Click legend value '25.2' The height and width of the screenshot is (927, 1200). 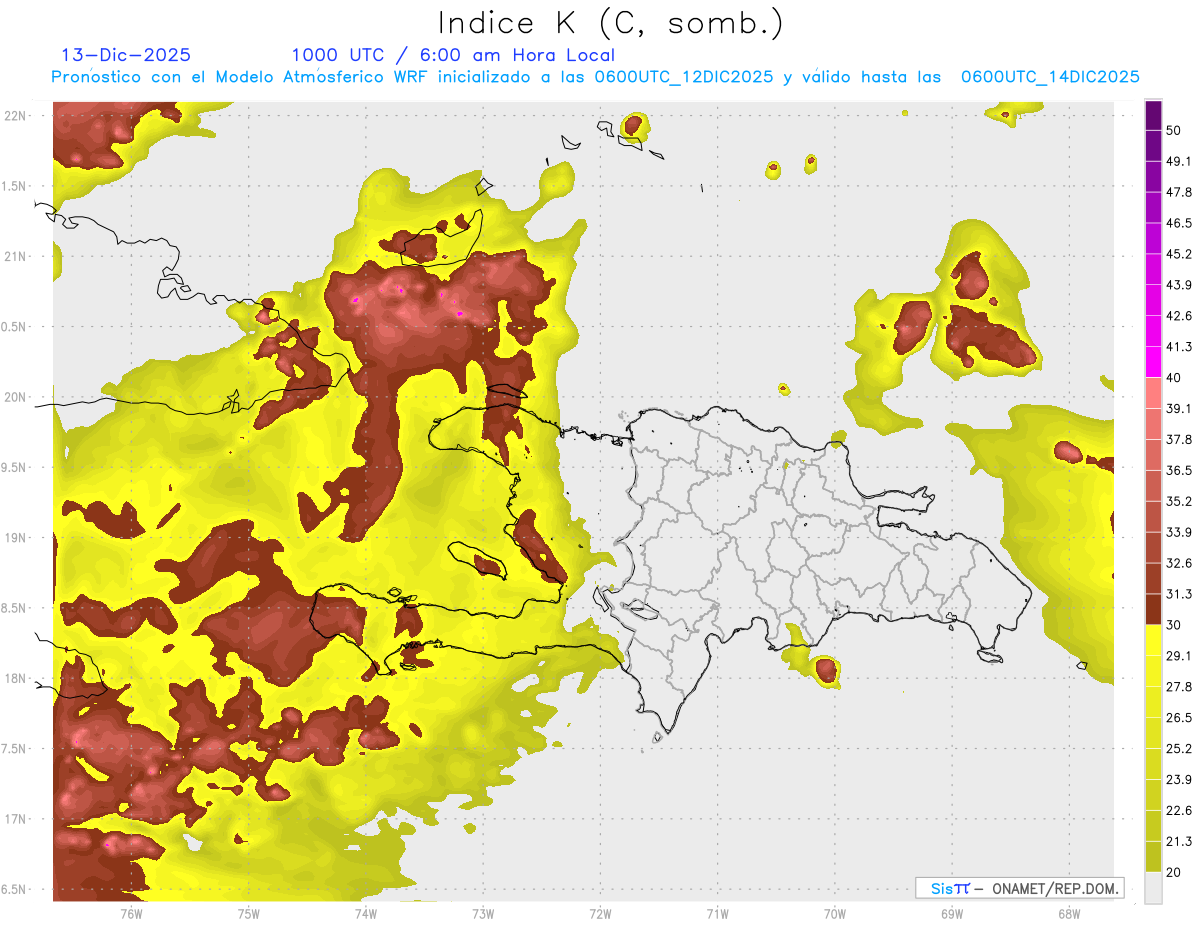(x=1178, y=749)
